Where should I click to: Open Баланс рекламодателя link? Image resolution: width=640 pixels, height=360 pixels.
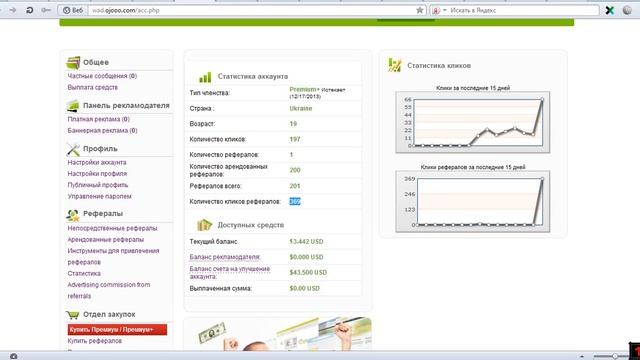pos(224,257)
